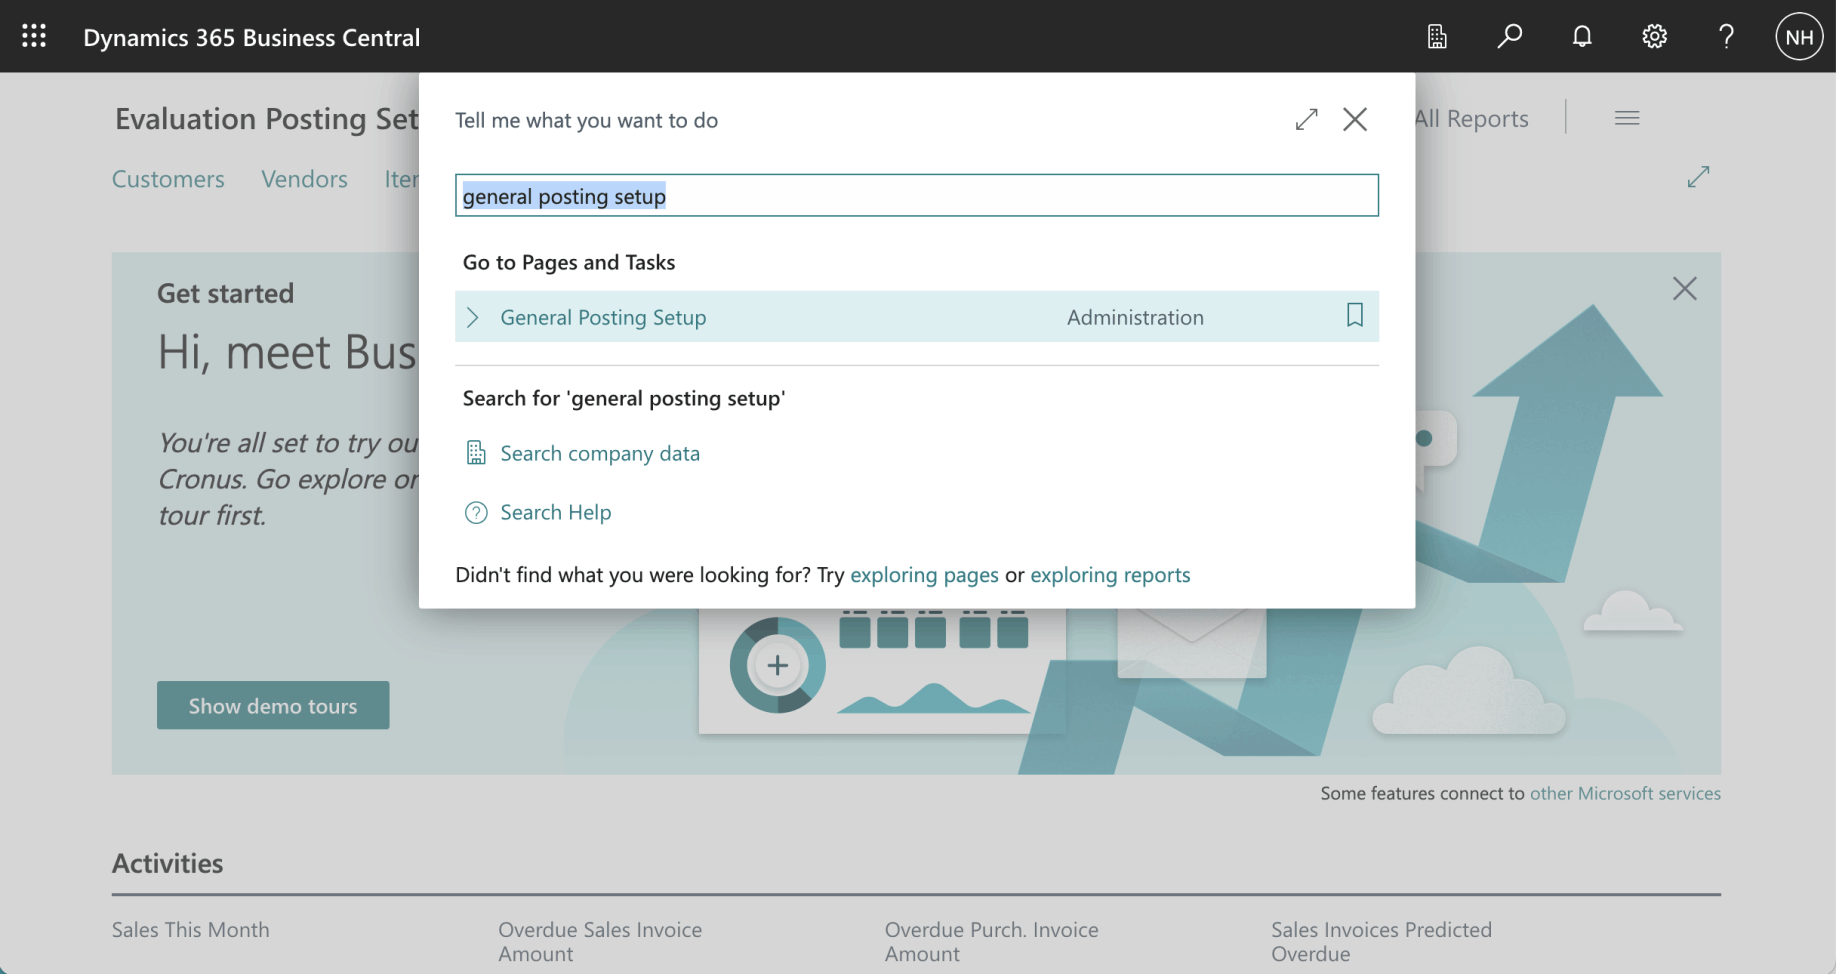Screen dimensions: 1836x974
Task: Click the search magnifier icon in header
Action: point(1509,37)
